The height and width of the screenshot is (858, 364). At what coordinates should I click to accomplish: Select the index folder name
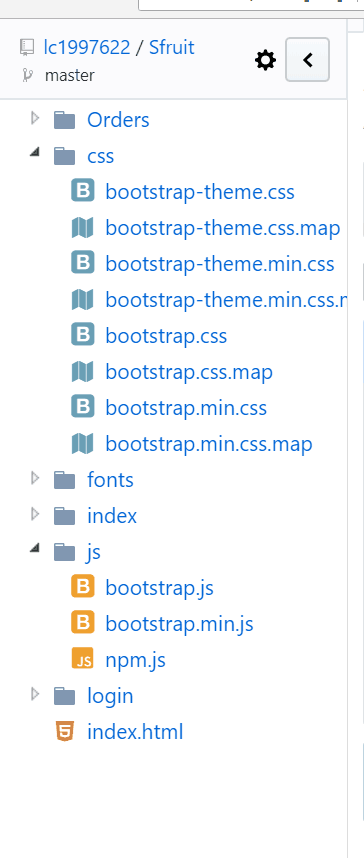tap(112, 516)
